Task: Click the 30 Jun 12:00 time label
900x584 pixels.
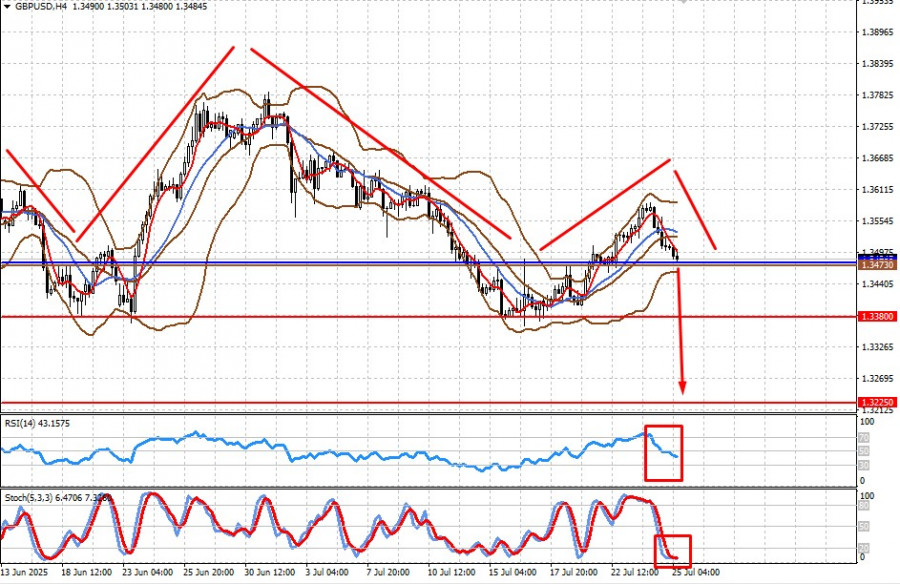Action: [x=269, y=573]
